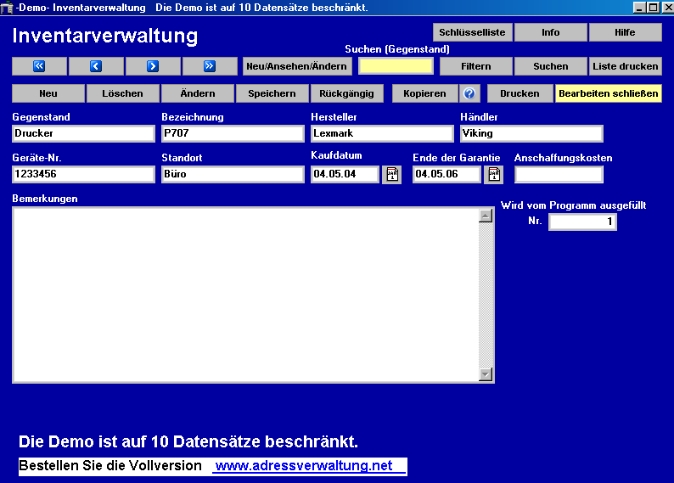This screenshot has width=674, height=483.
Task: Click Bearbeiten schließen to finish editing
Action: tap(608, 94)
